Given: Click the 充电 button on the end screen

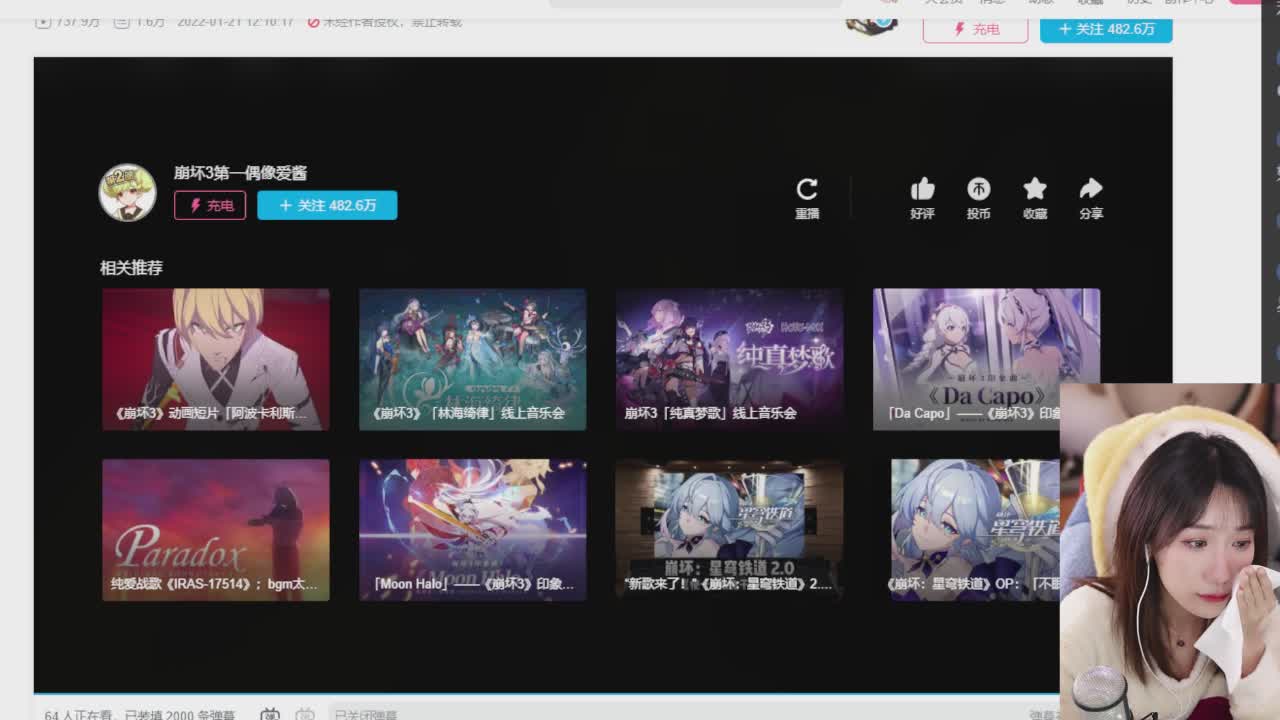Looking at the screenshot, I should [210, 205].
